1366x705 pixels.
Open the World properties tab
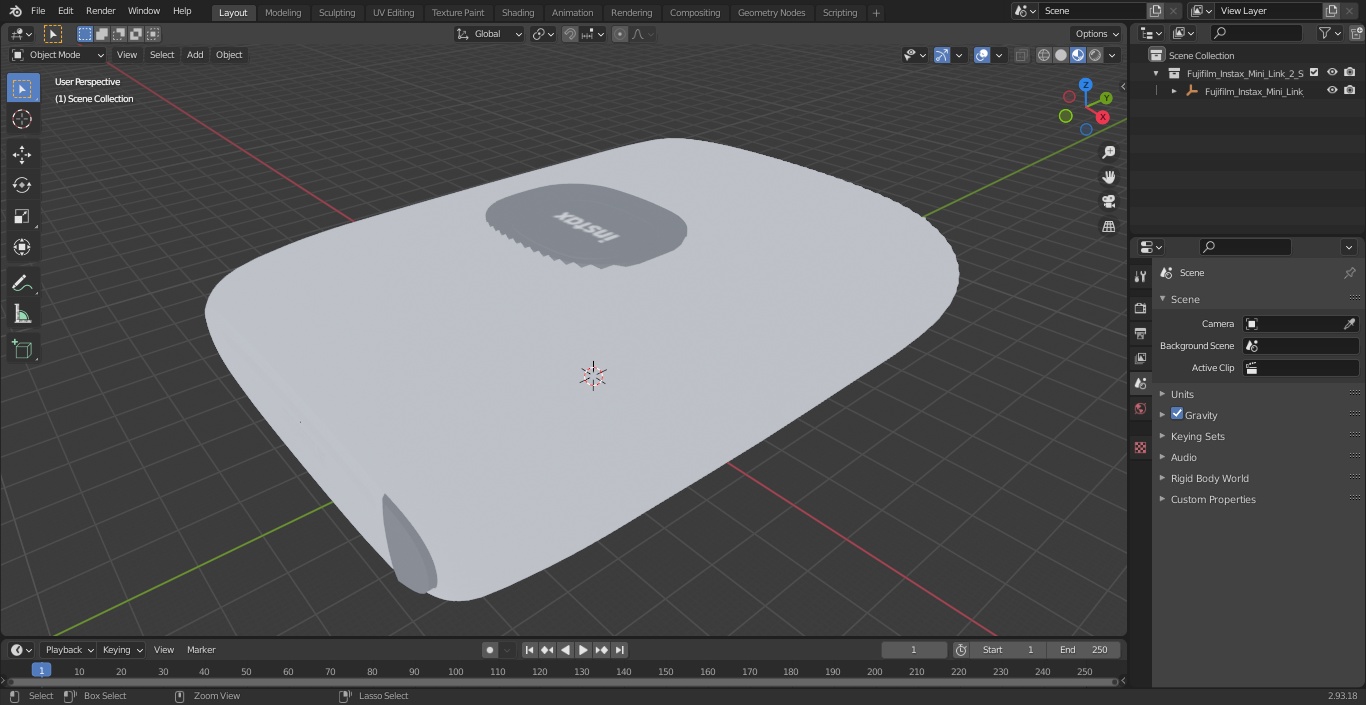(x=1140, y=408)
